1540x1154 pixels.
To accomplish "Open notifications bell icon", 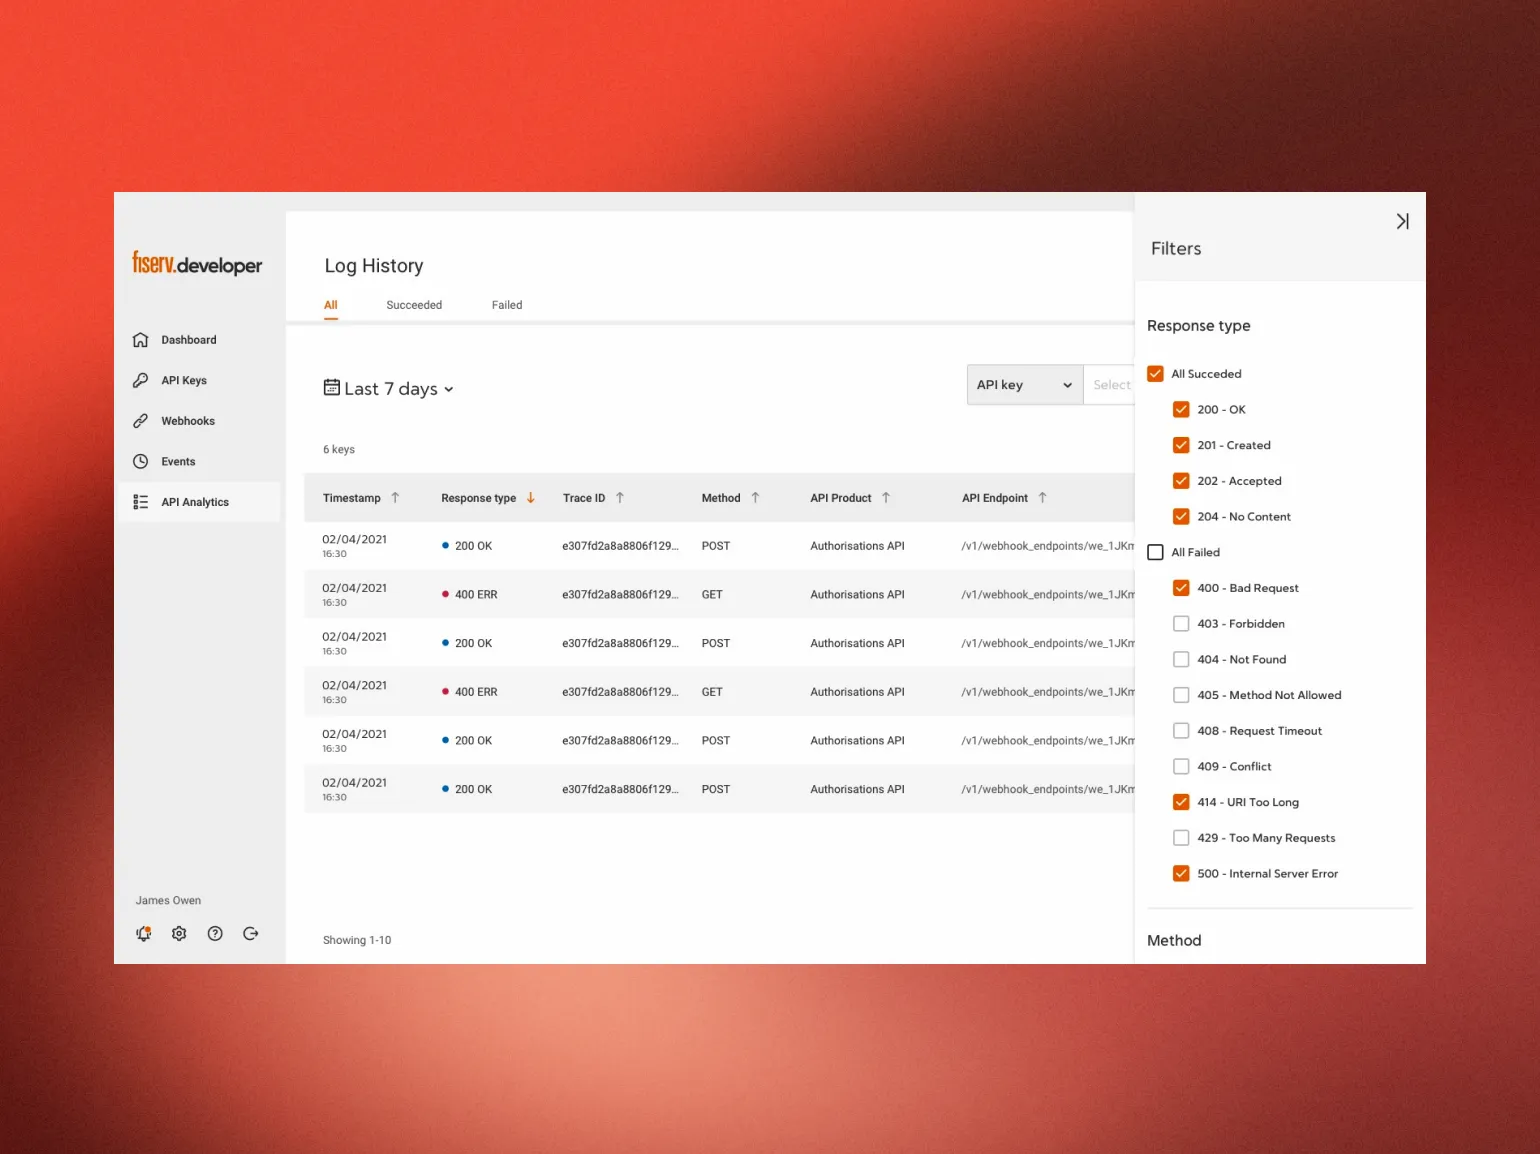I will tap(144, 933).
